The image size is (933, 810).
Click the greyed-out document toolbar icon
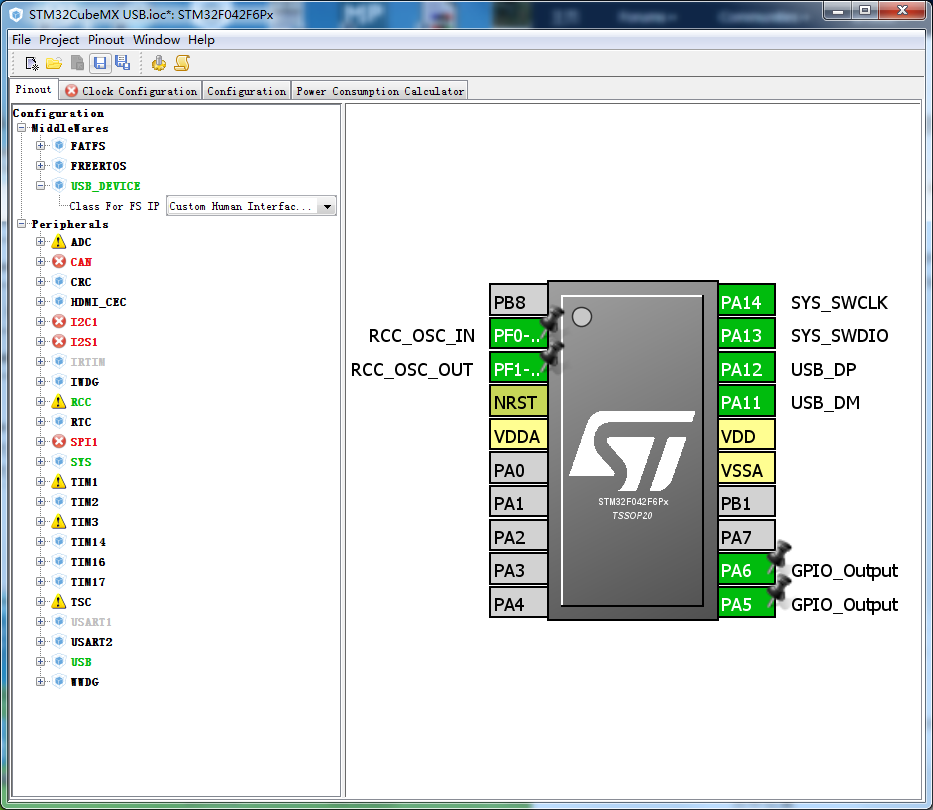77,63
